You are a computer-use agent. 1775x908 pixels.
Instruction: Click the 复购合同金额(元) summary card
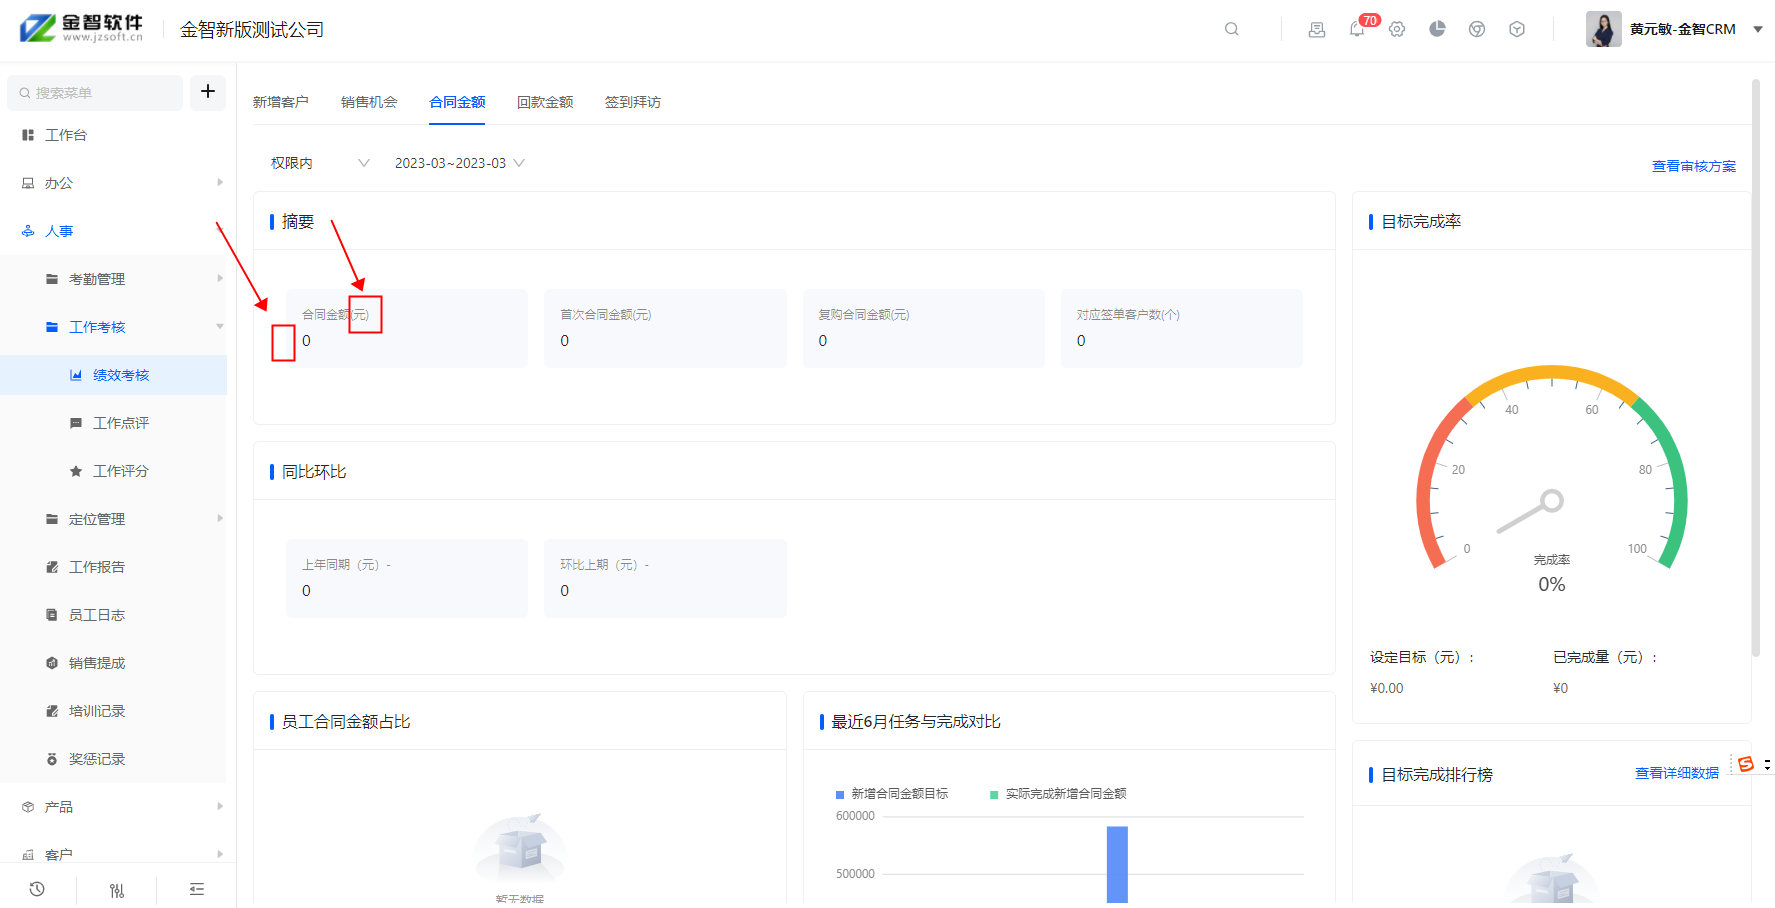point(924,328)
